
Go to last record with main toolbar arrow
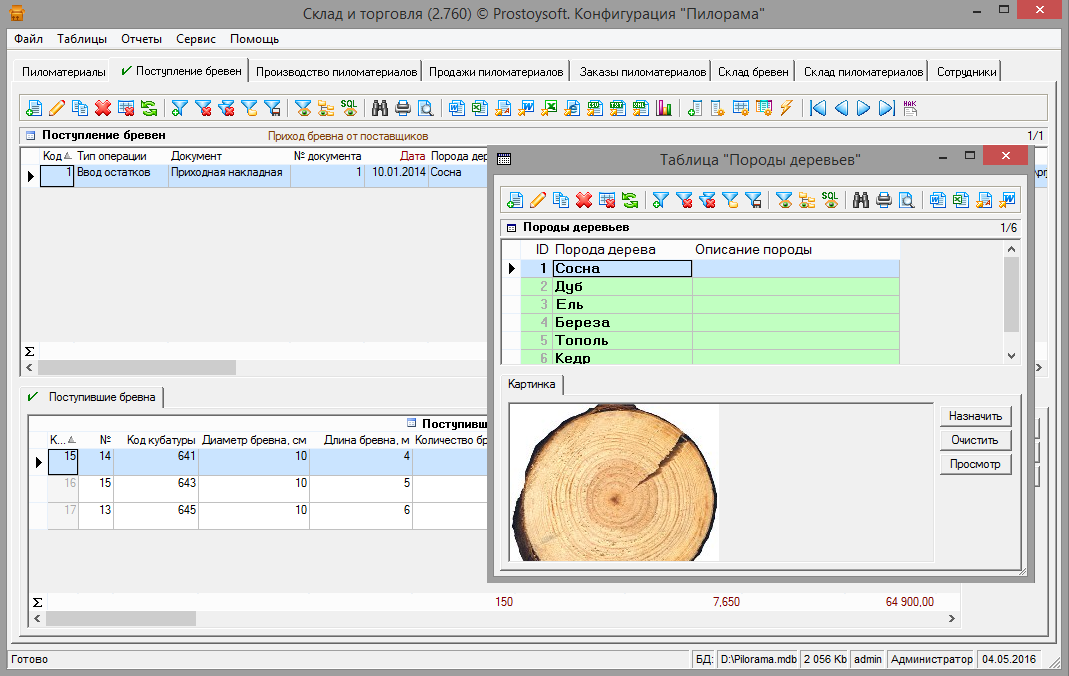[x=886, y=108]
